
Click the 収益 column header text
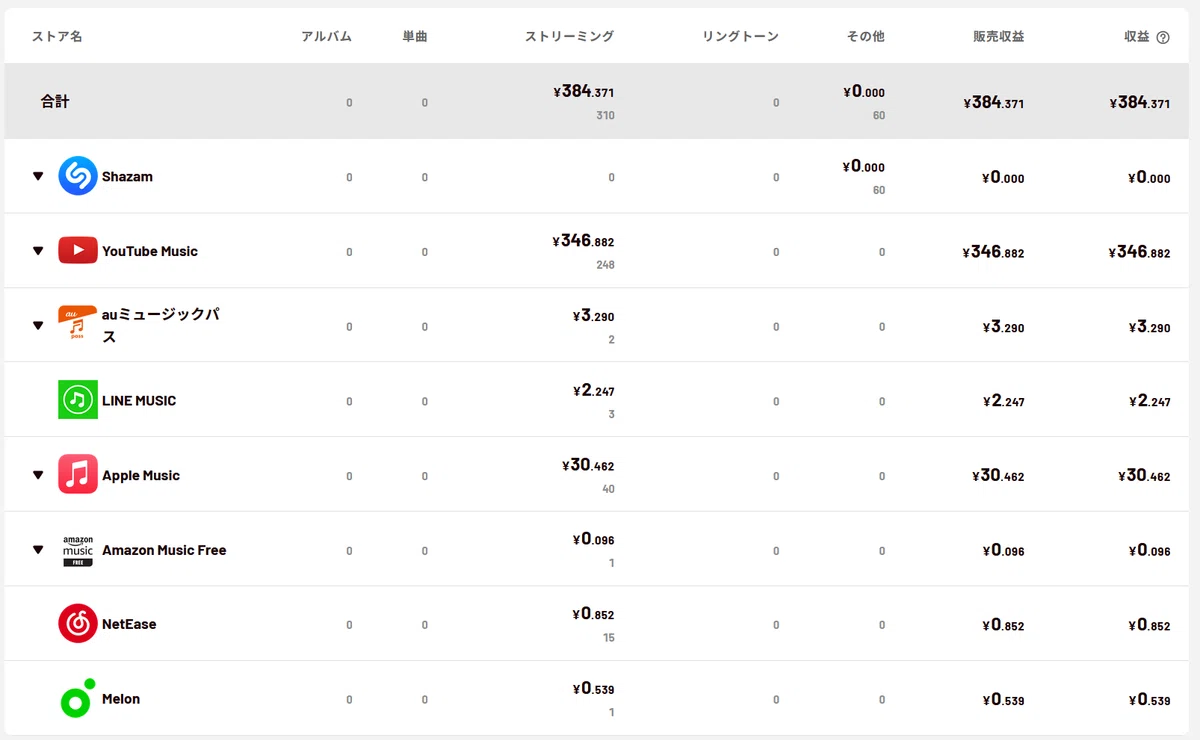tap(1137, 37)
